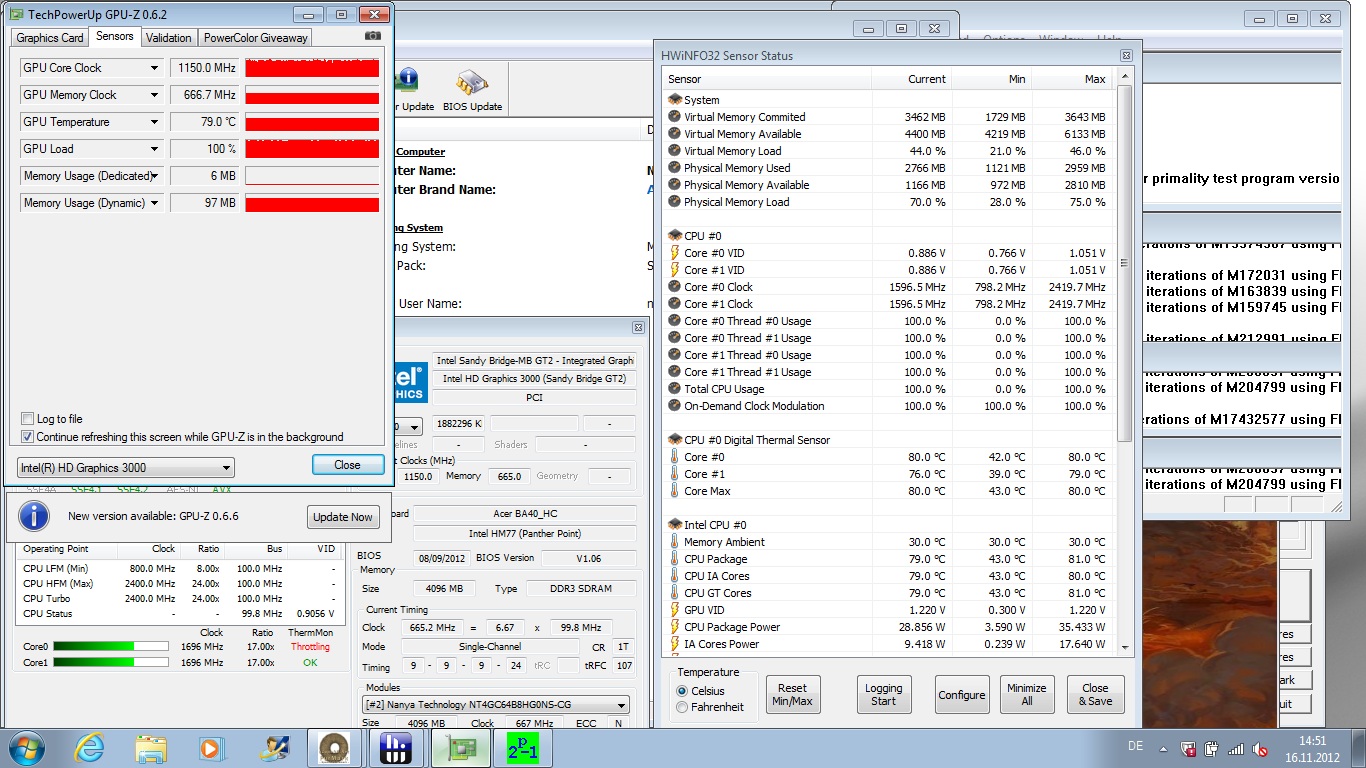Open the Memory Usage (Dedicated) sensor dropdown
The width and height of the screenshot is (1366, 768).
(x=154, y=176)
